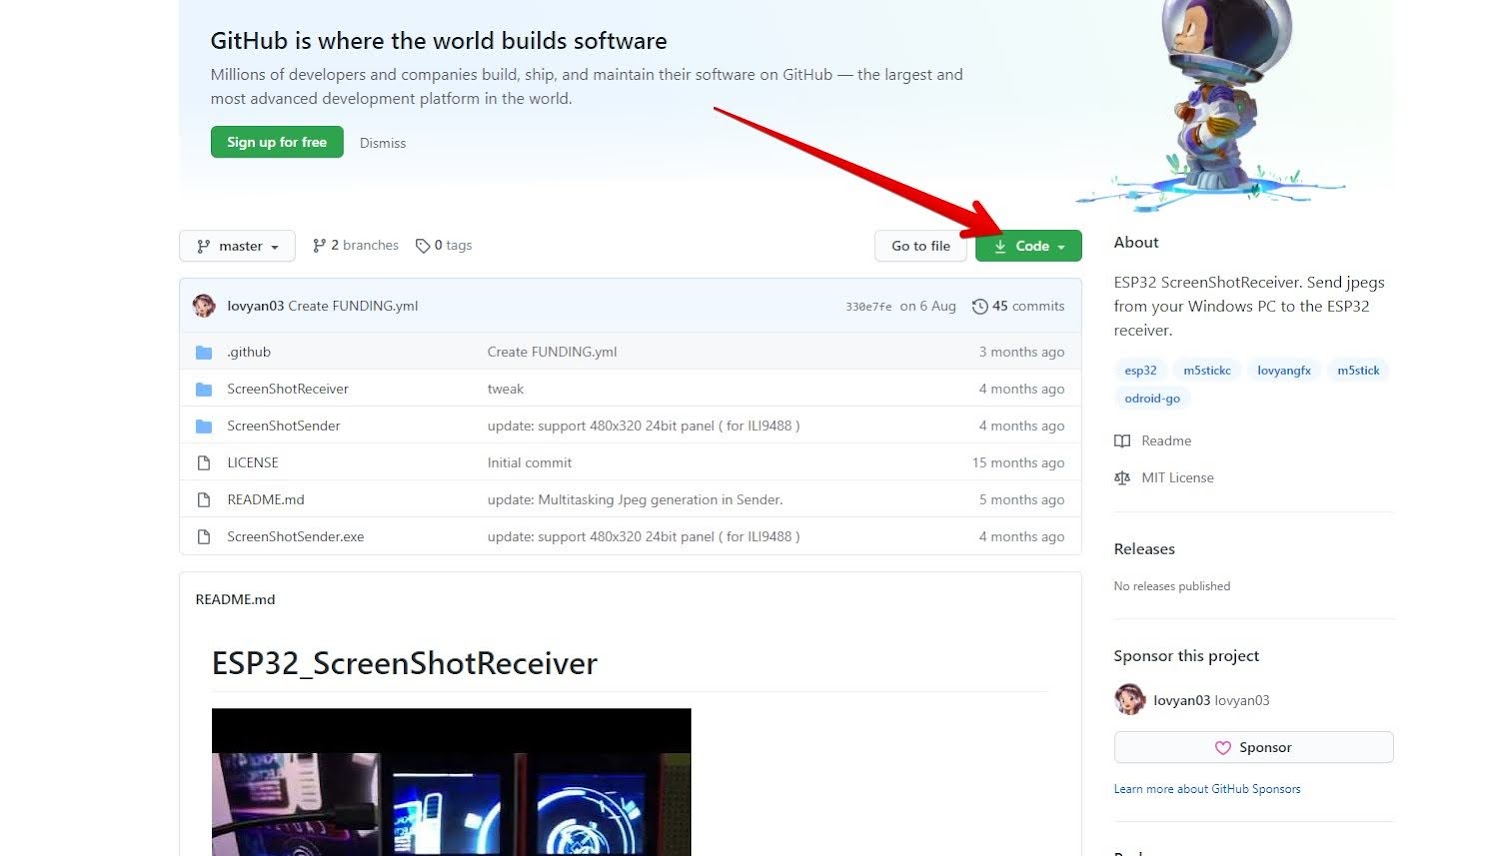The width and height of the screenshot is (1492, 856).
Task: Click 'on 6 Aug' commit date
Action: [x=928, y=306]
